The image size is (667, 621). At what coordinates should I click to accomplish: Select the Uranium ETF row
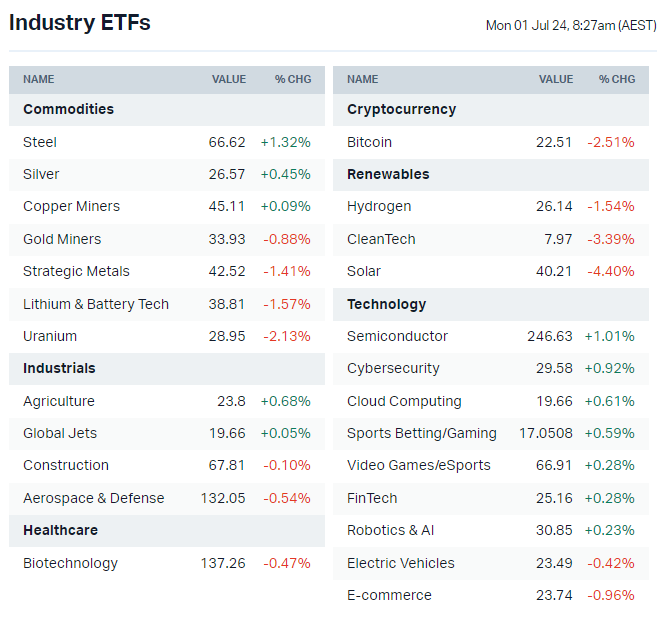coord(50,336)
